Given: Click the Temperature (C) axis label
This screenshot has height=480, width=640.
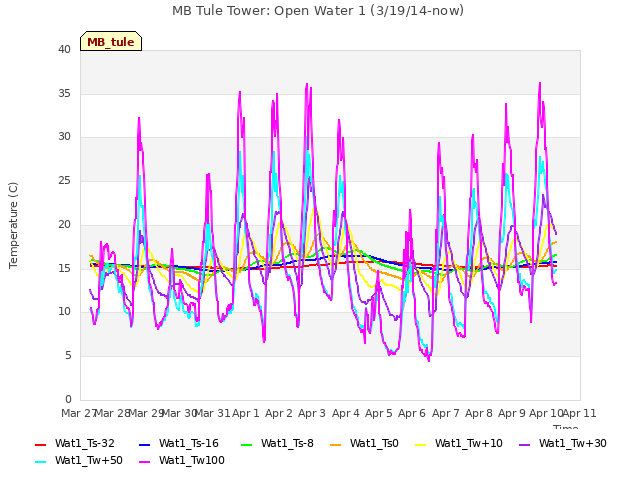Looking at the screenshot, I should pyautogui.click(x=13, y=225).
